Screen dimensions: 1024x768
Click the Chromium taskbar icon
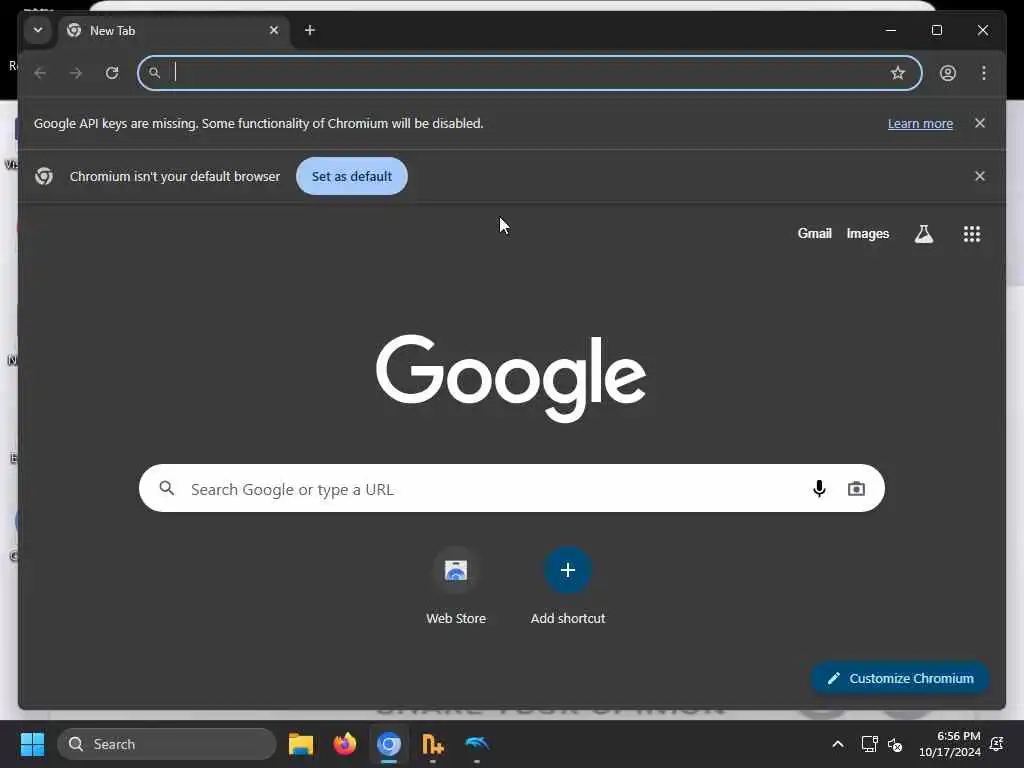pyautogui.click(x=389, y=744)
